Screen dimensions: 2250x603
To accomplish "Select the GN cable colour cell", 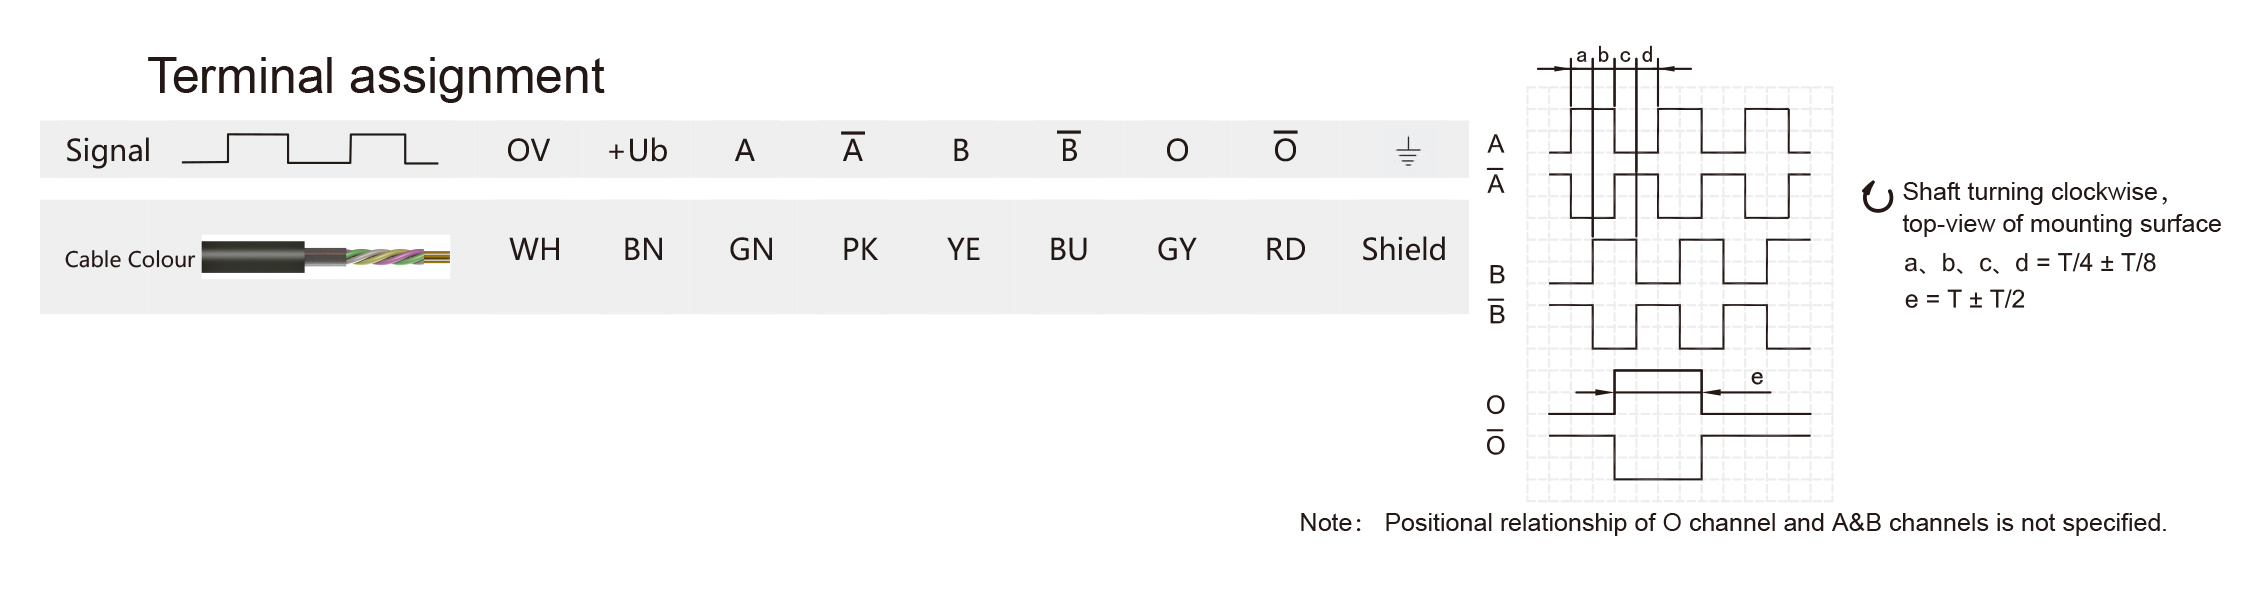I will [x=751, y=249].
